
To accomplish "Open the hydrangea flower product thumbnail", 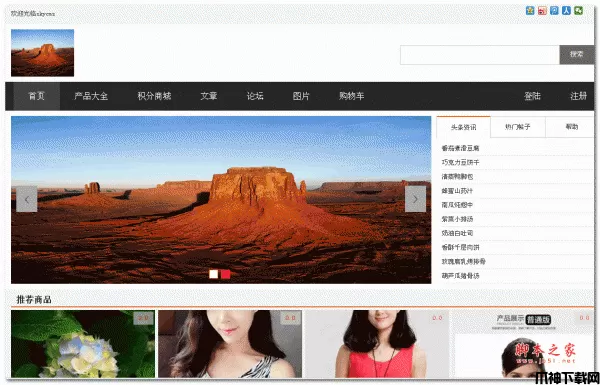I will coord(83,344).
